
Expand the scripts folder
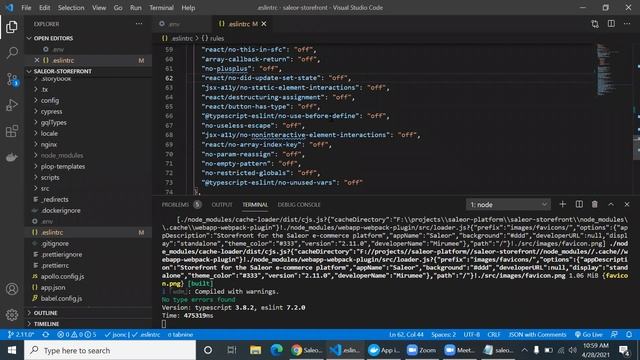tap(50, 178)
